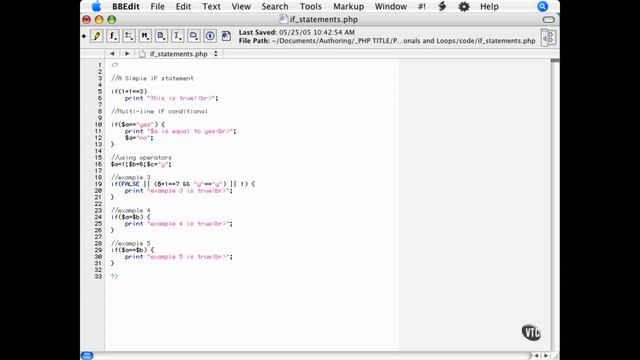Open the View menu

(x=241, y=7)
